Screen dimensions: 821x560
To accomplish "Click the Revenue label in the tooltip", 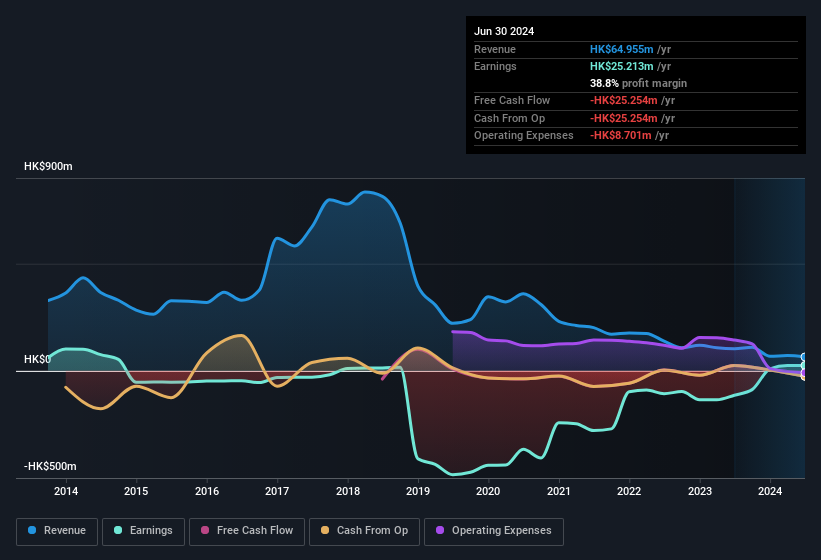I will (495, 49).
